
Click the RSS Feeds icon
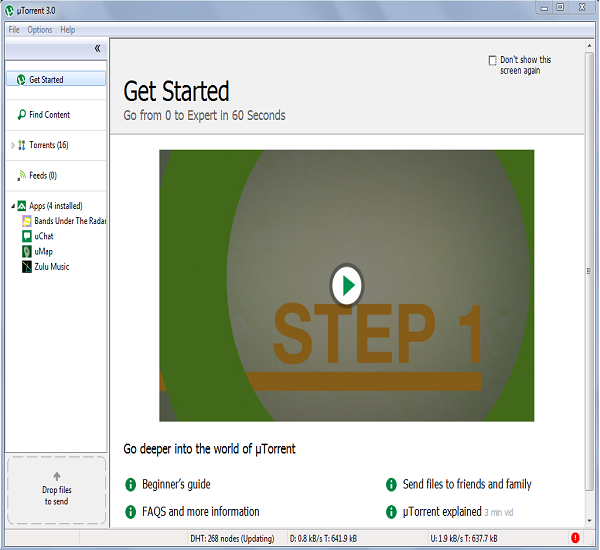click(x=21, y=175)
